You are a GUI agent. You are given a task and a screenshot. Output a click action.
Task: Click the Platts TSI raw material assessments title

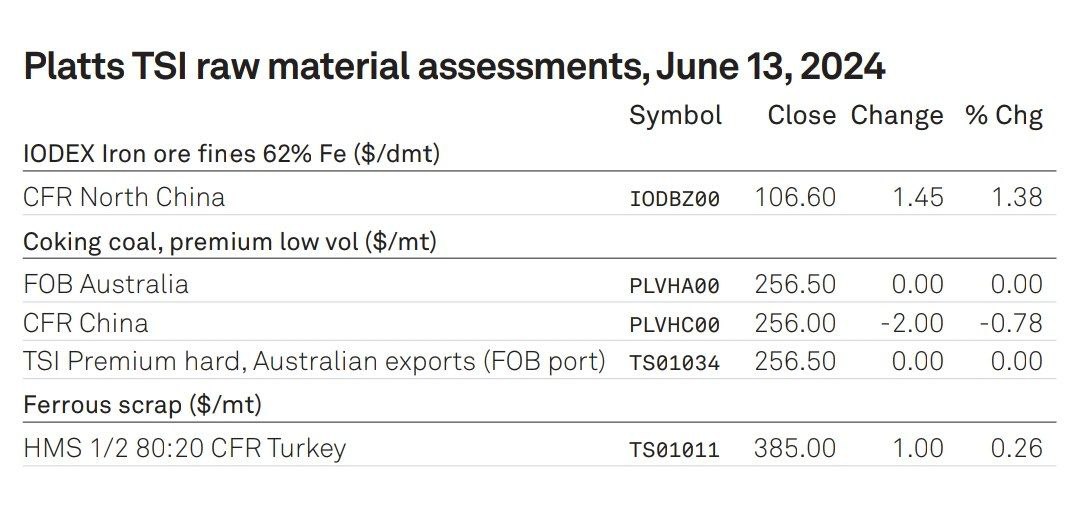point(454,68)
